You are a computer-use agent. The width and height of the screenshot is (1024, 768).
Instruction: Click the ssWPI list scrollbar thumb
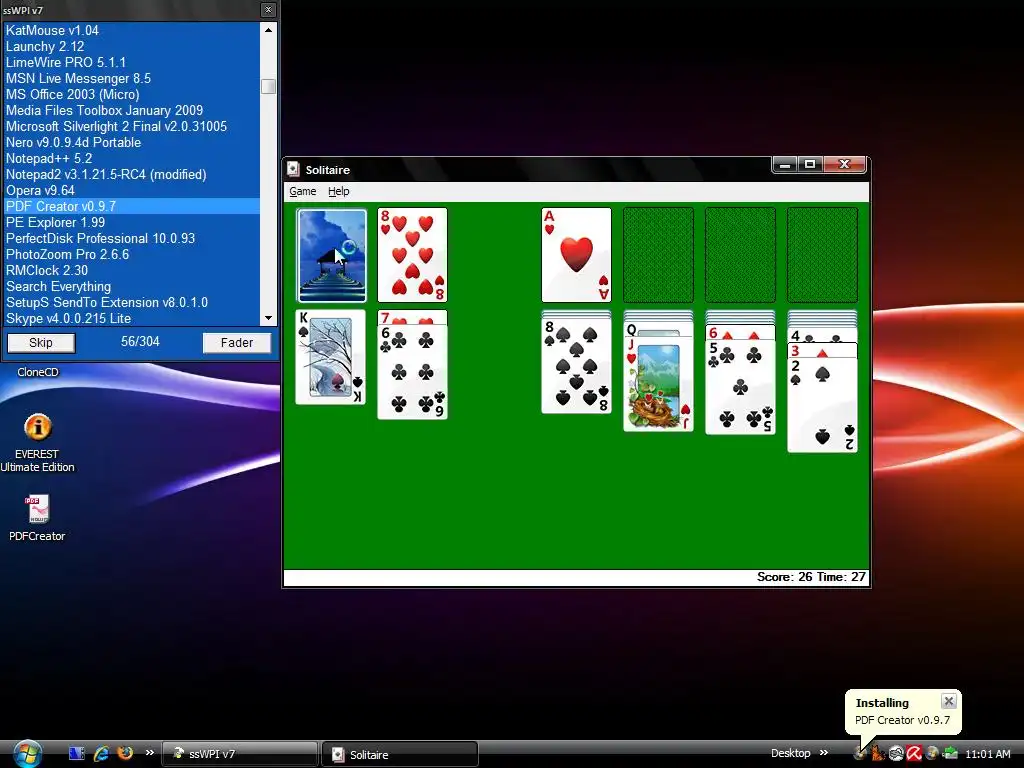coord(268,86)
